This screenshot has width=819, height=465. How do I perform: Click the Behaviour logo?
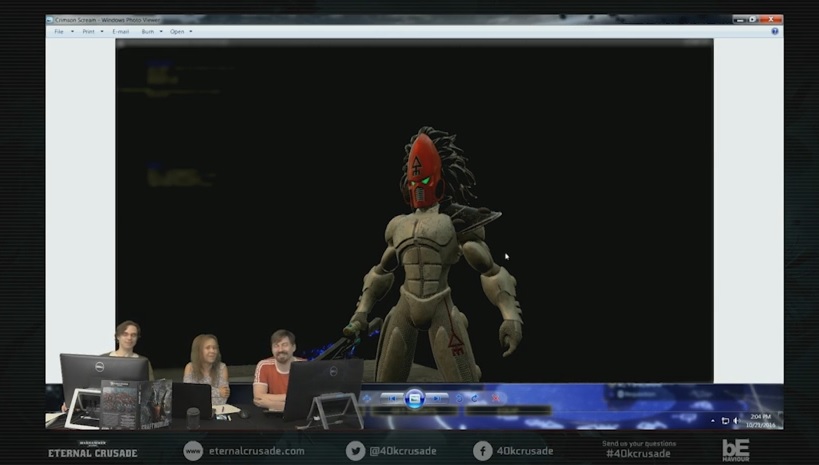pos(735,450)
